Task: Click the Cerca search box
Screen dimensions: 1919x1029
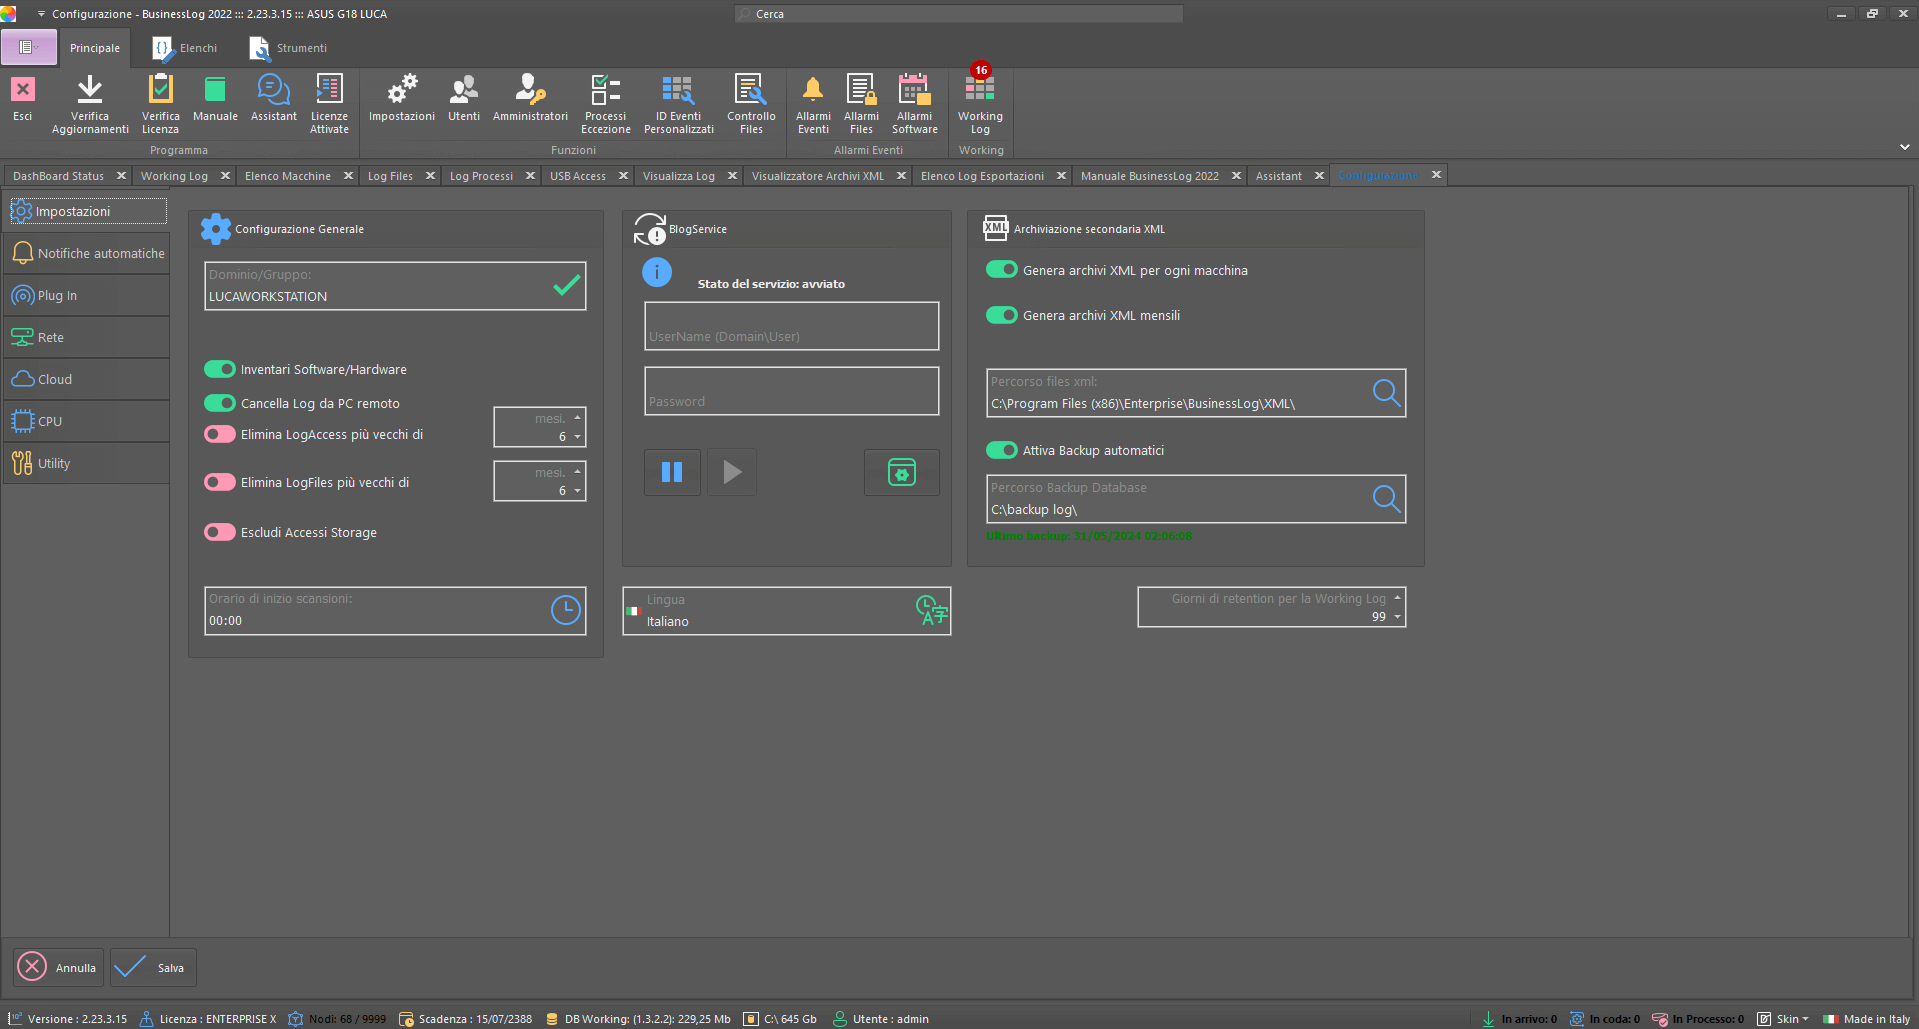Action: pyautogui.click(x=958, y=14)
